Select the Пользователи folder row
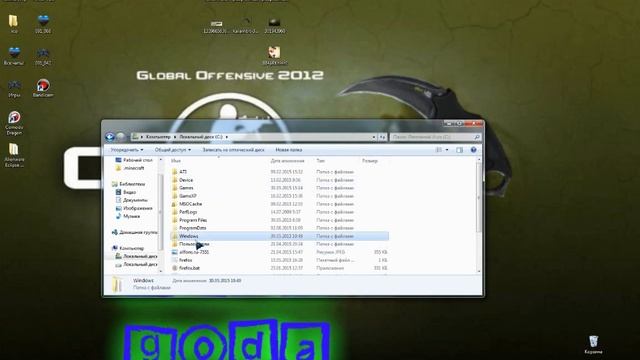The height and width of the screenshot is (360, 640). (x=279, y=244)
